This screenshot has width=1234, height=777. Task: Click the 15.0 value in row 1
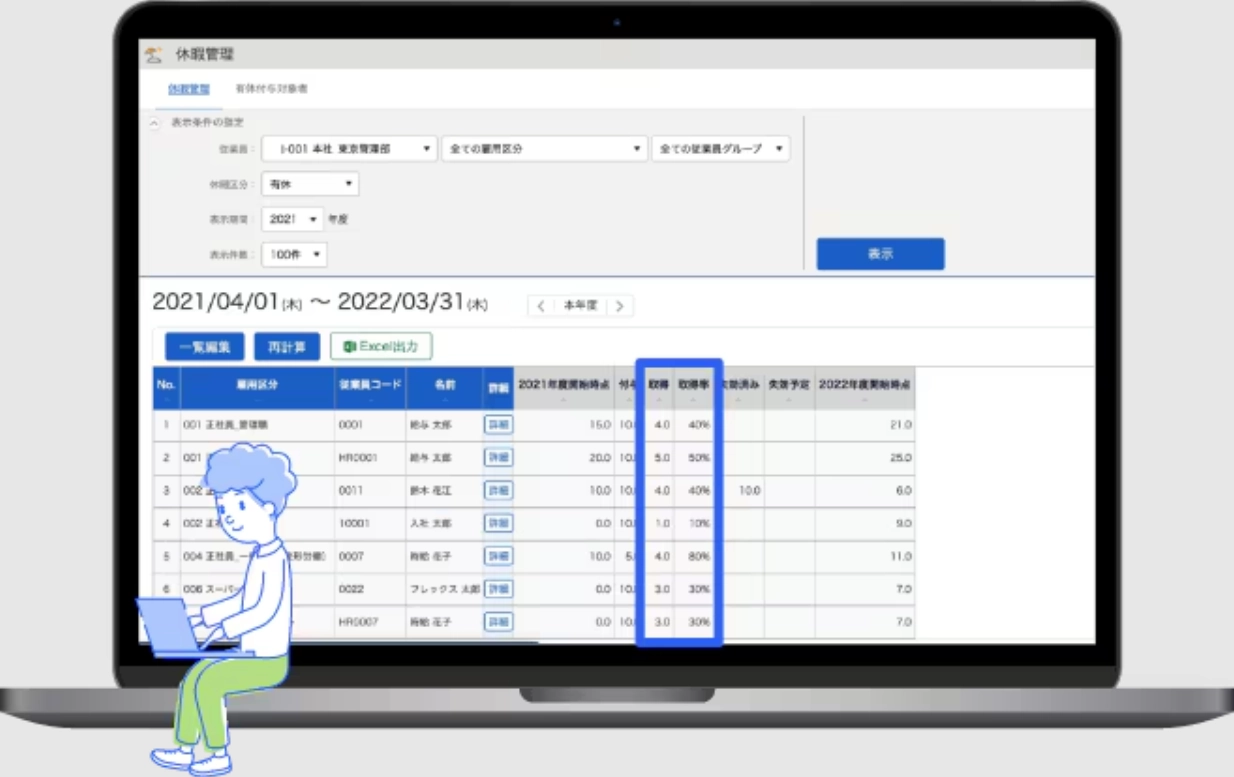tap(600, 425)
